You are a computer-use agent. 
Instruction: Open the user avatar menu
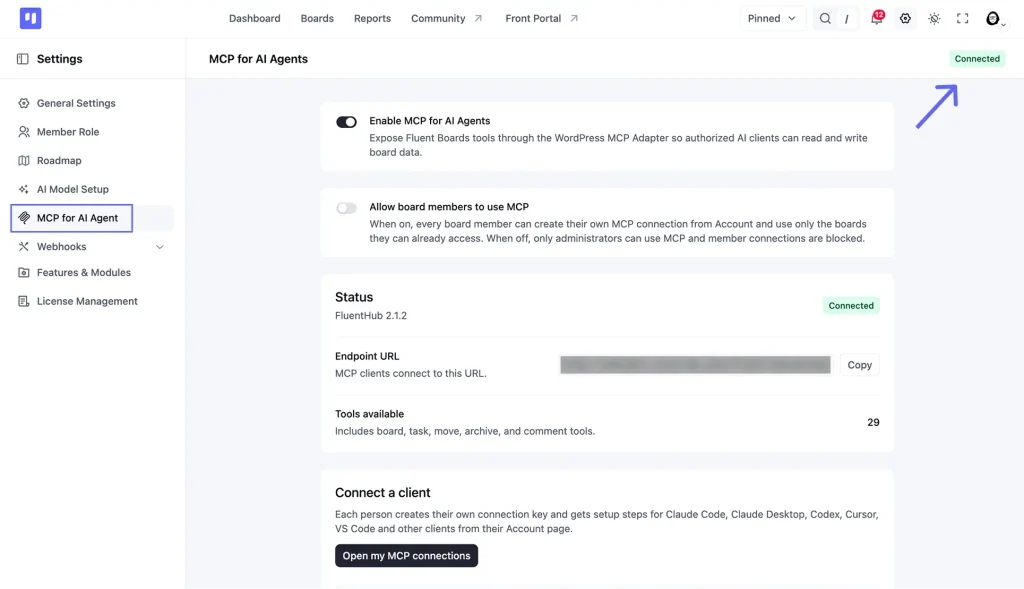pyautogui.click(x=993, y=18)
